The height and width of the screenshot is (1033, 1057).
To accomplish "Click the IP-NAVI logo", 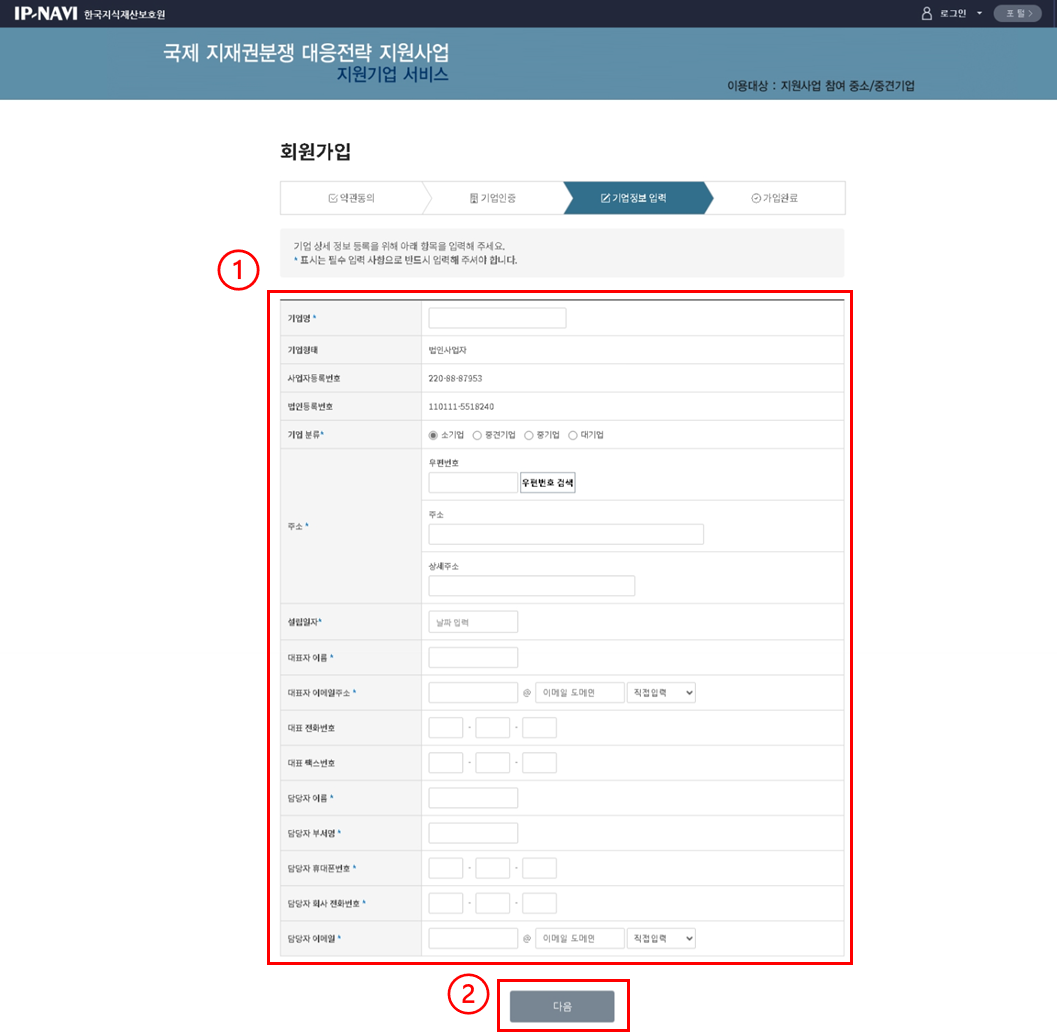I will (x=46, y=13).
